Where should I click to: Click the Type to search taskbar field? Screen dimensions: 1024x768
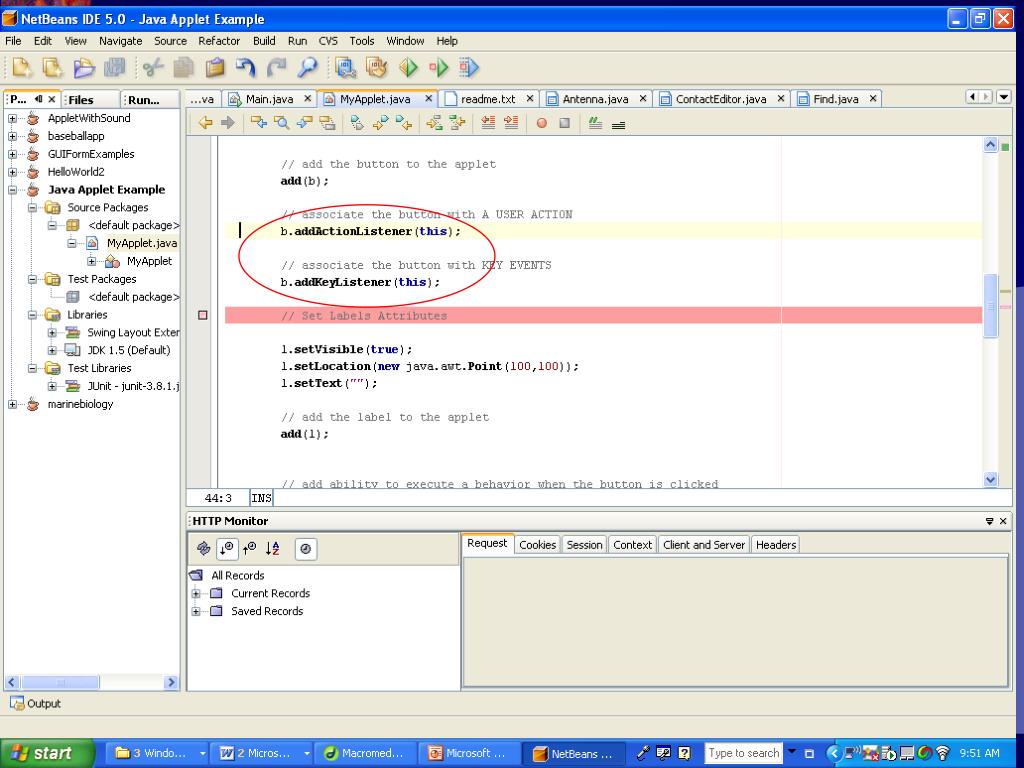[x=743, y=753]
